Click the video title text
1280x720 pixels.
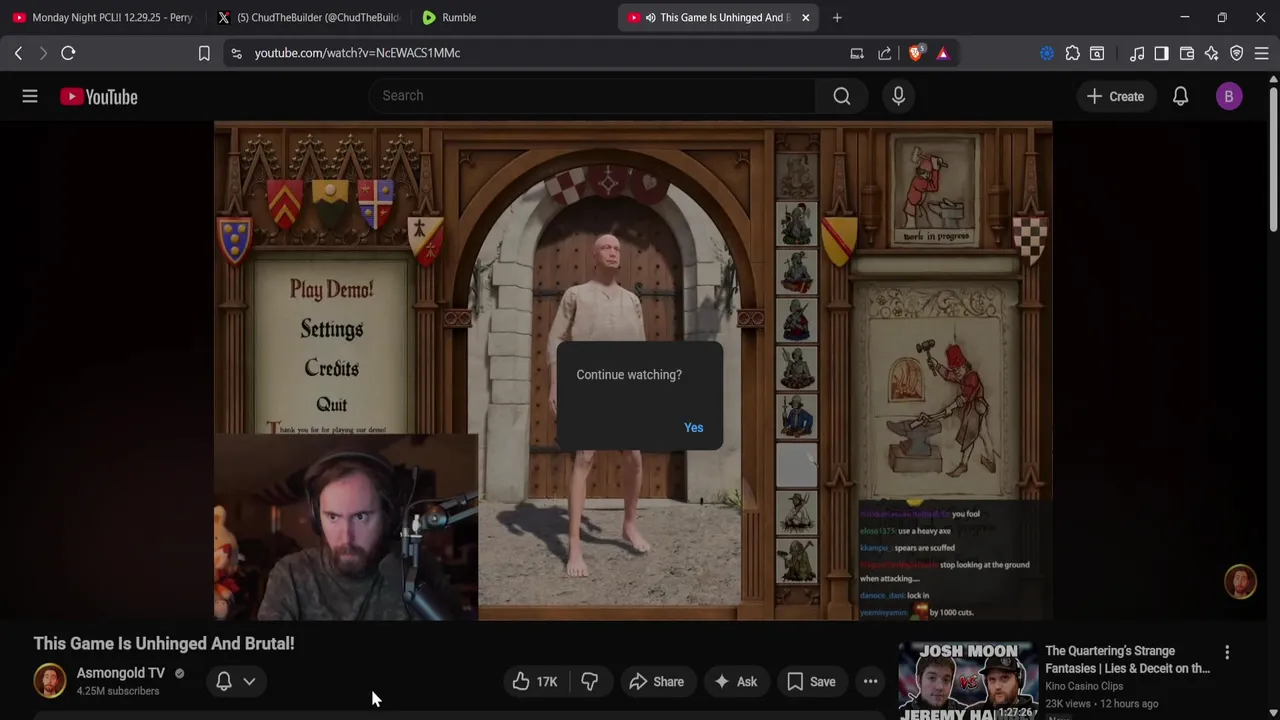pos(164,644)
